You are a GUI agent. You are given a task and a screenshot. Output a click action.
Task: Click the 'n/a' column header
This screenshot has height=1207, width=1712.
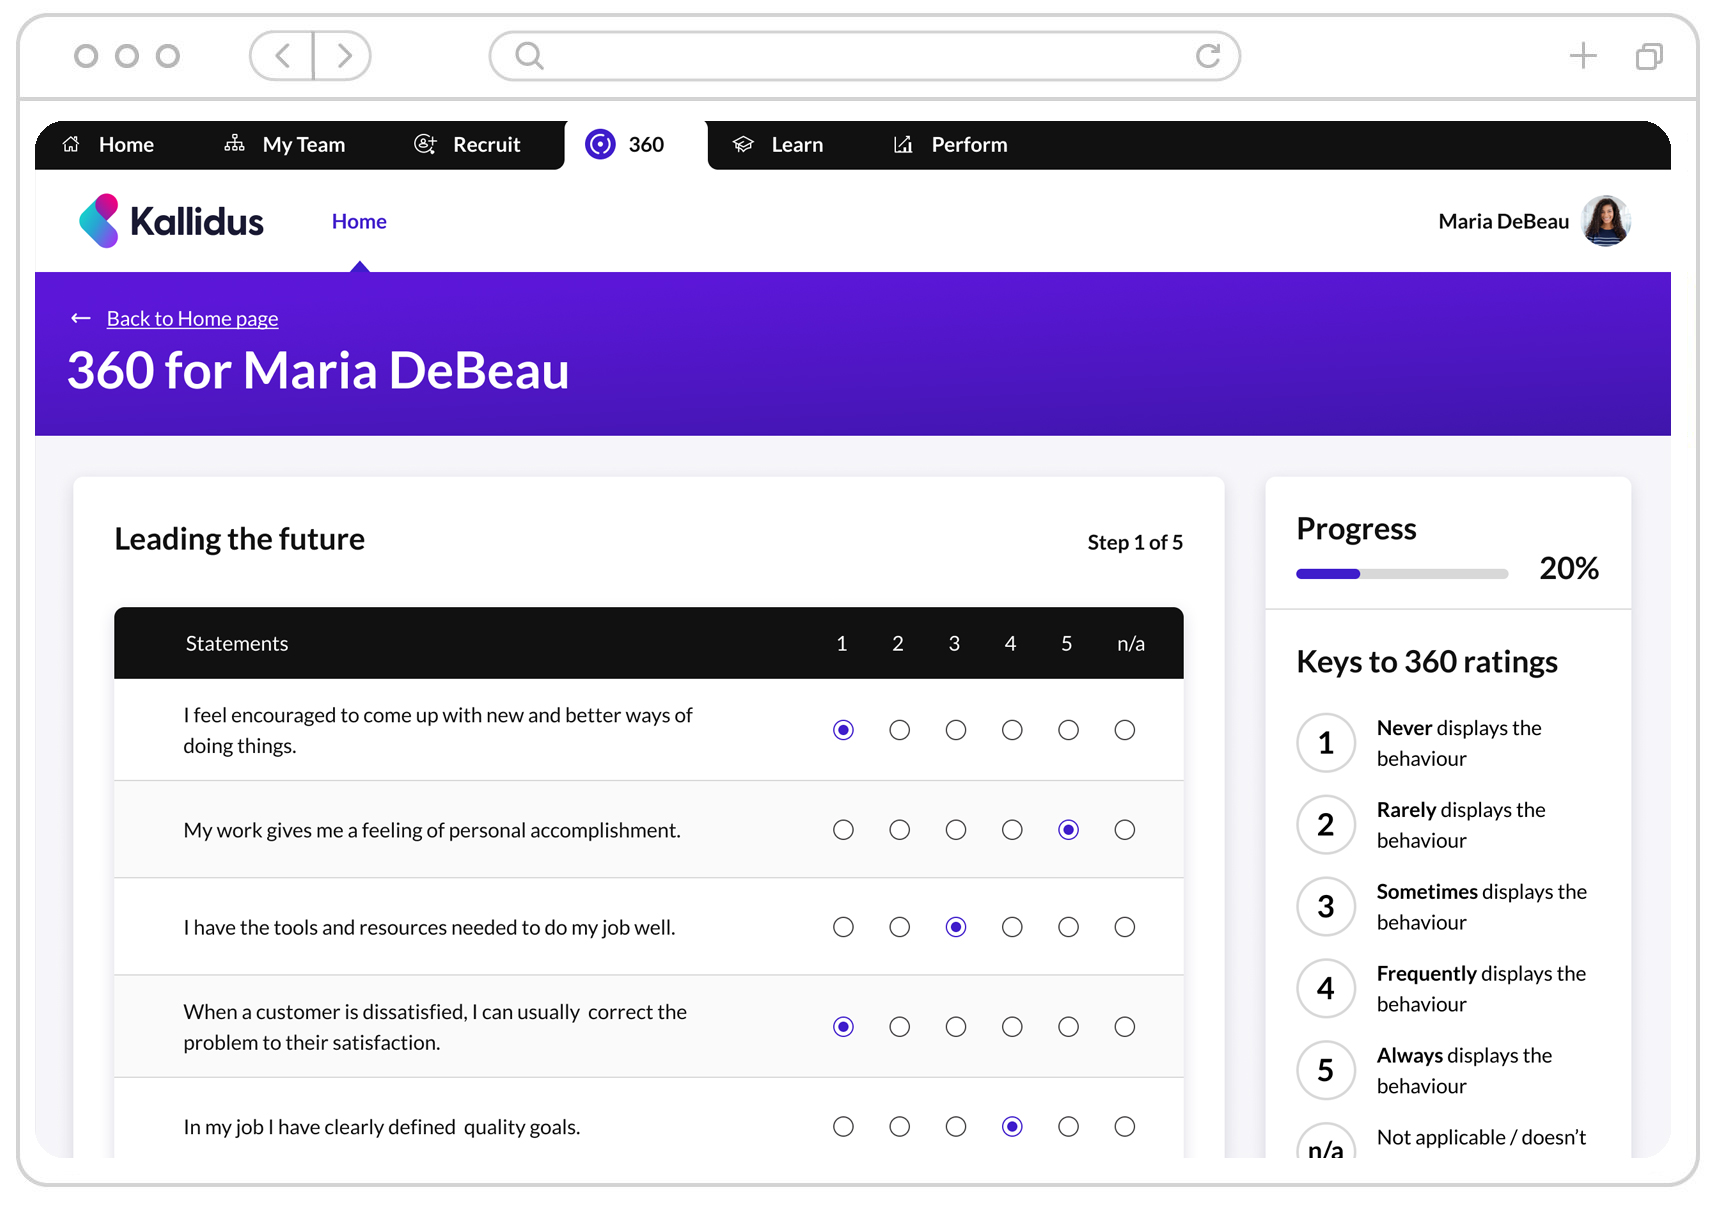(1131, 644)
